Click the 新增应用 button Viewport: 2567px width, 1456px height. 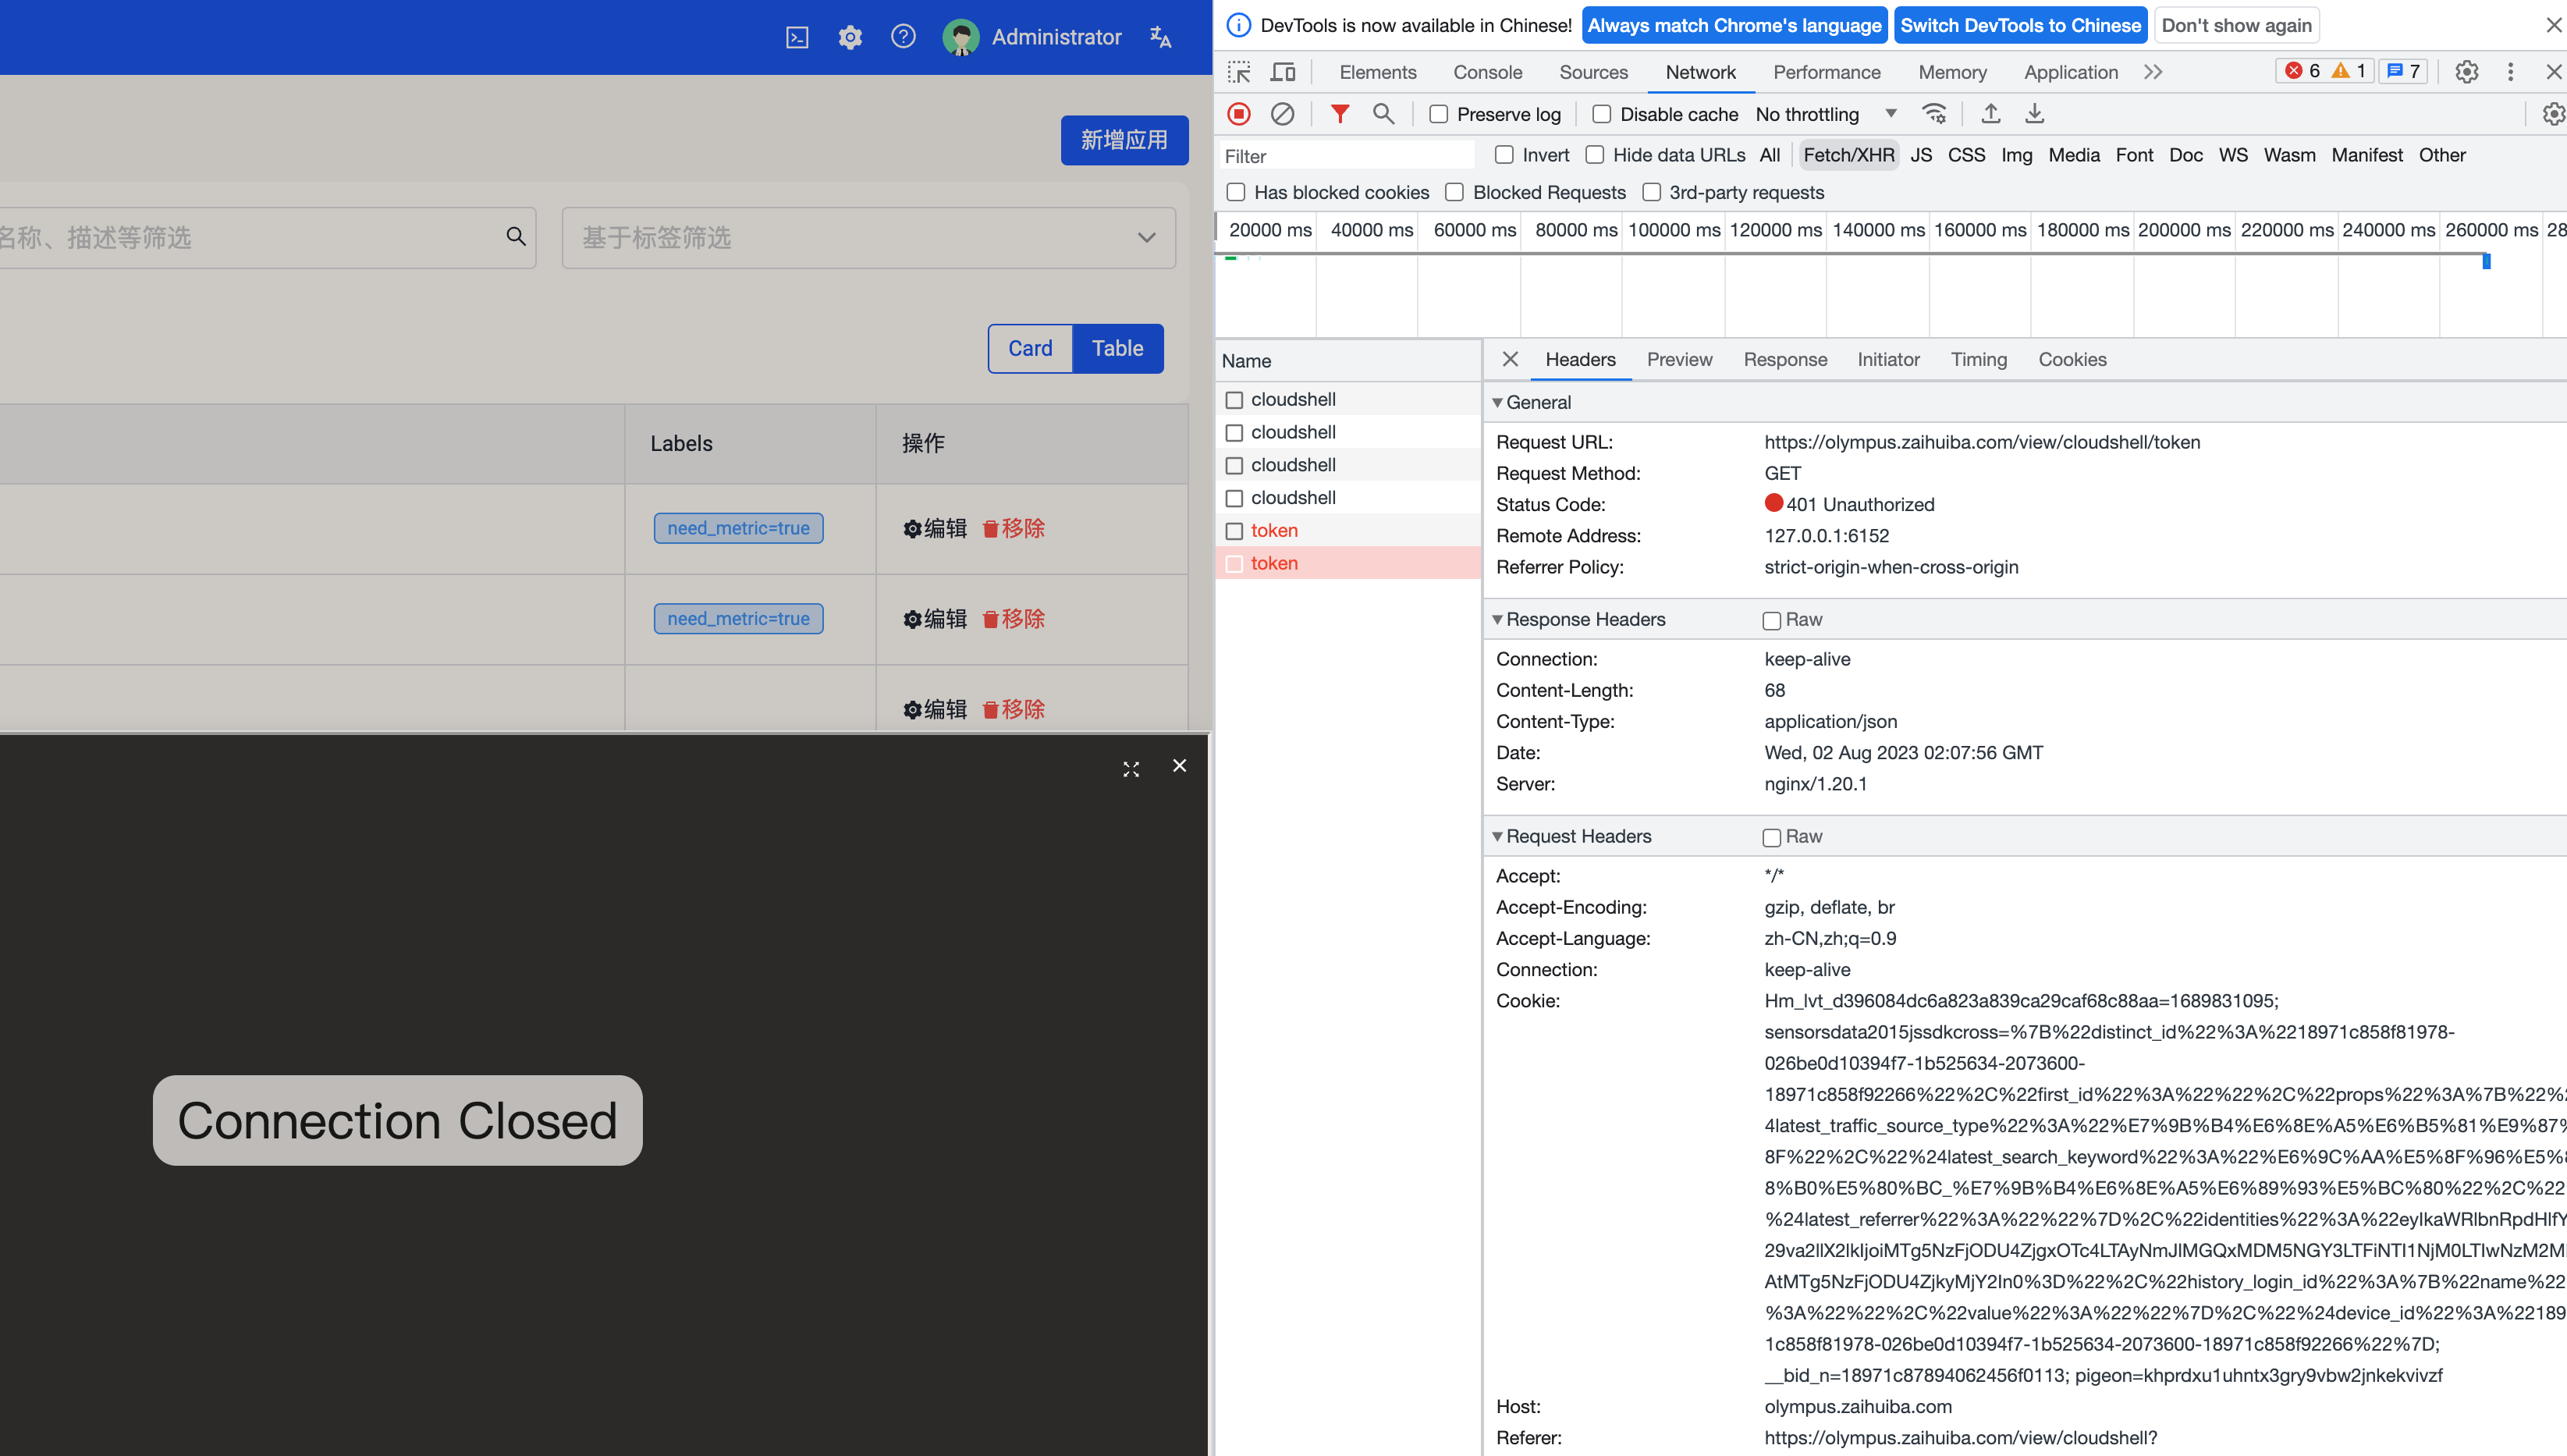click(x=1124, y=140)
